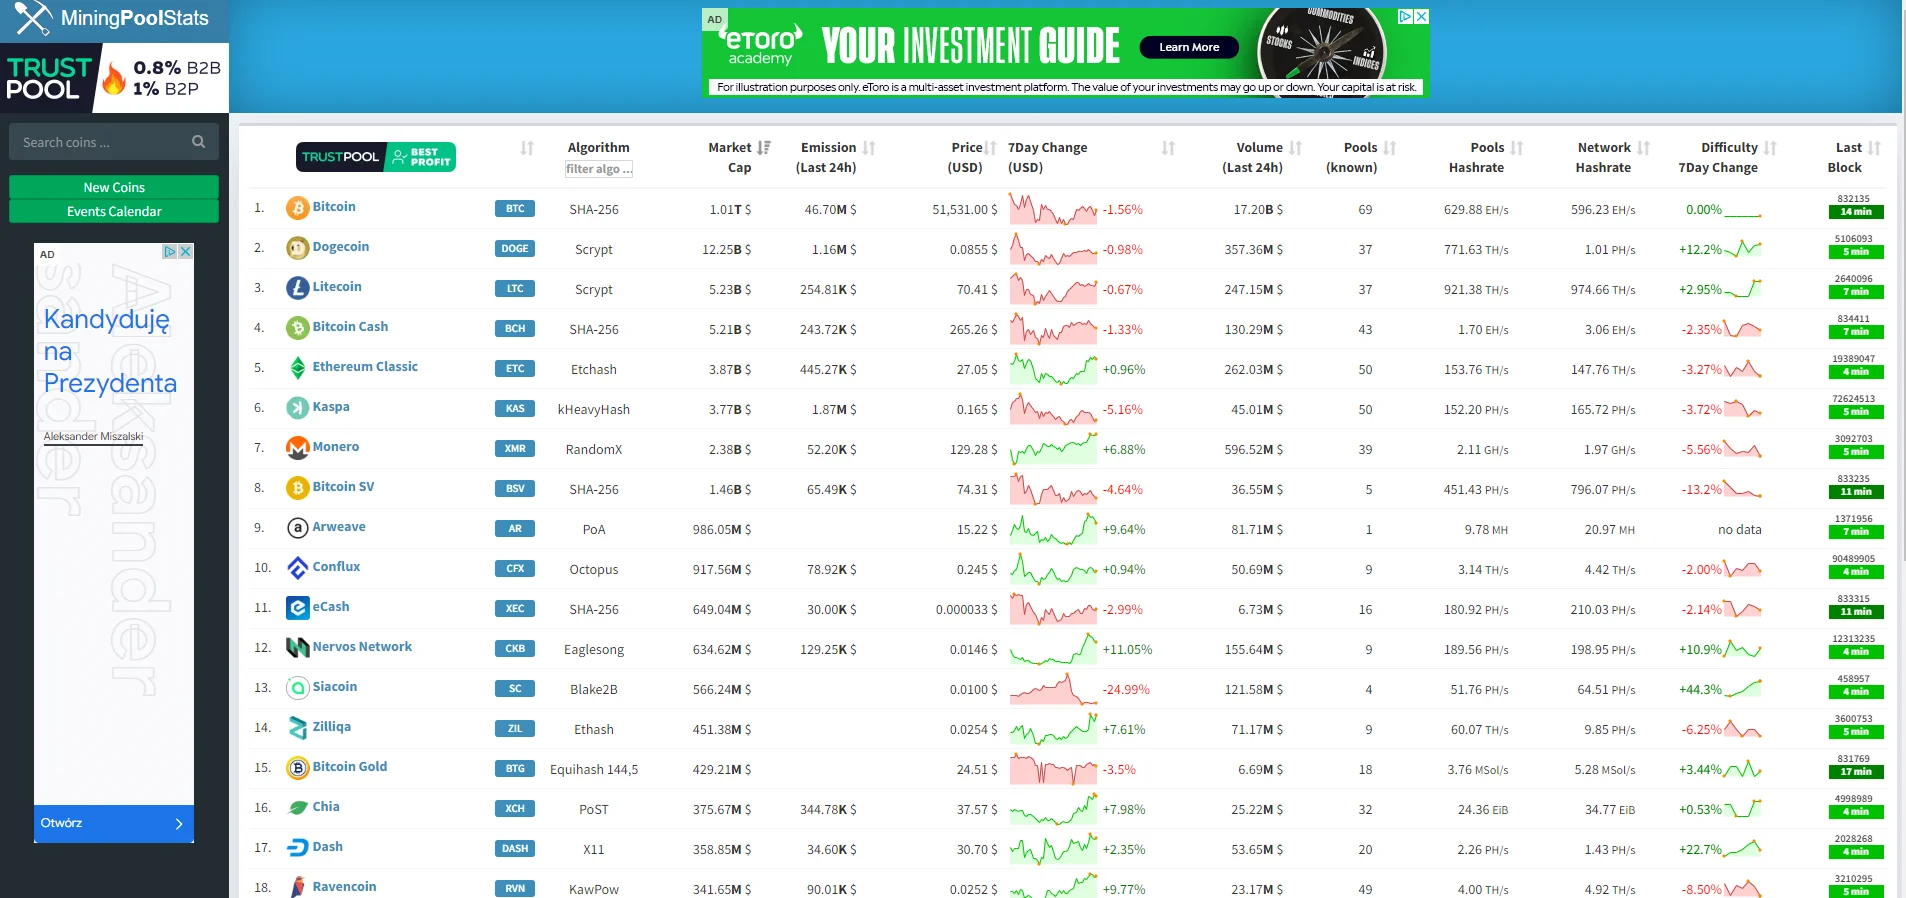Sort by Pools Hashrate column

[x=1517, y=148]
